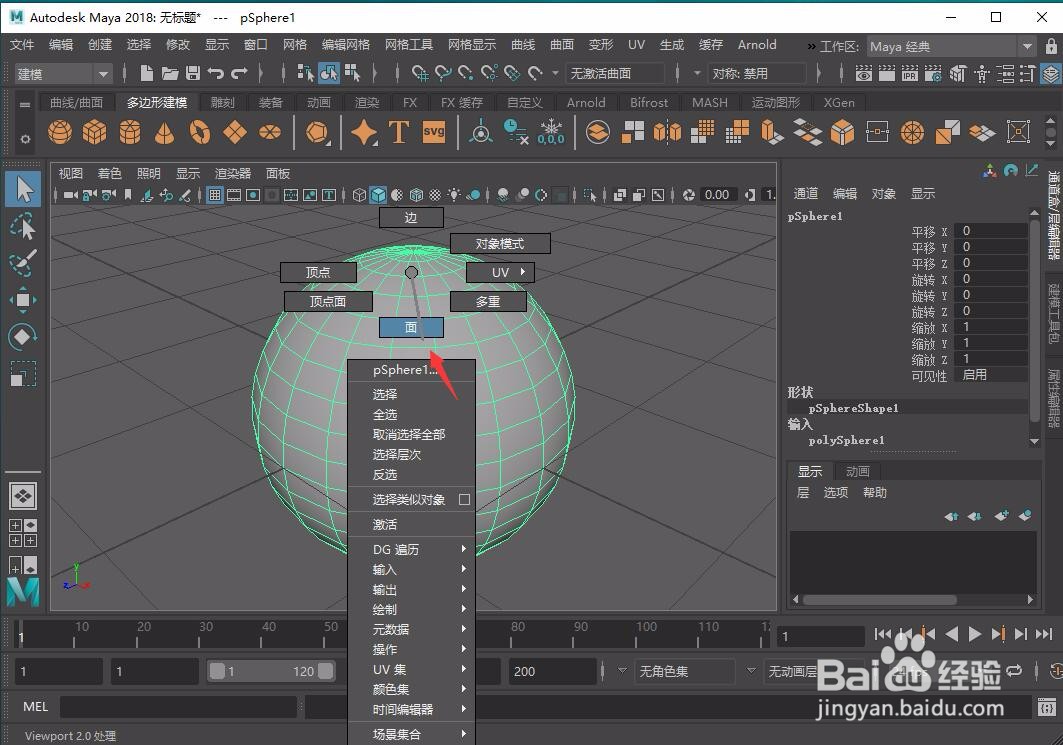This screenshot has height=745, width=1063.
Task: Expand the 元数据 submenu
Action: [411, 629]
